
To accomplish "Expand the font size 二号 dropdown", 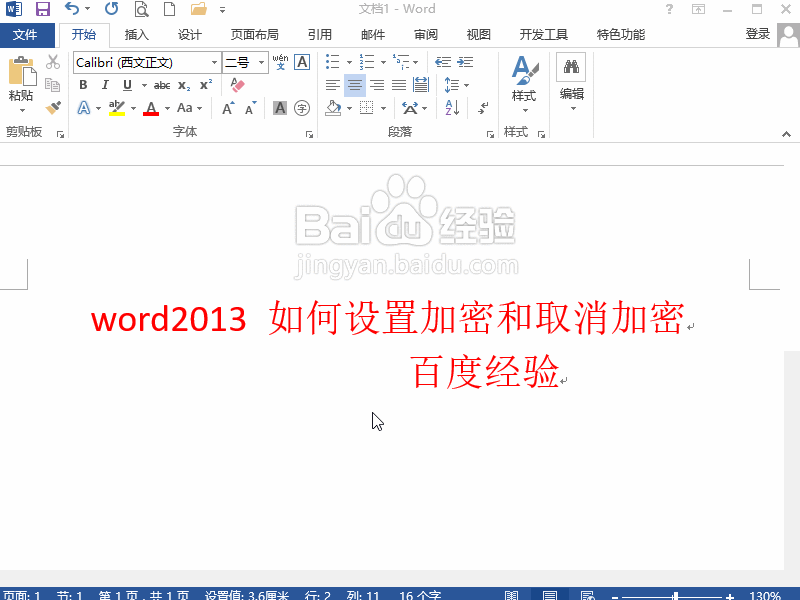I will pos(261,62).
